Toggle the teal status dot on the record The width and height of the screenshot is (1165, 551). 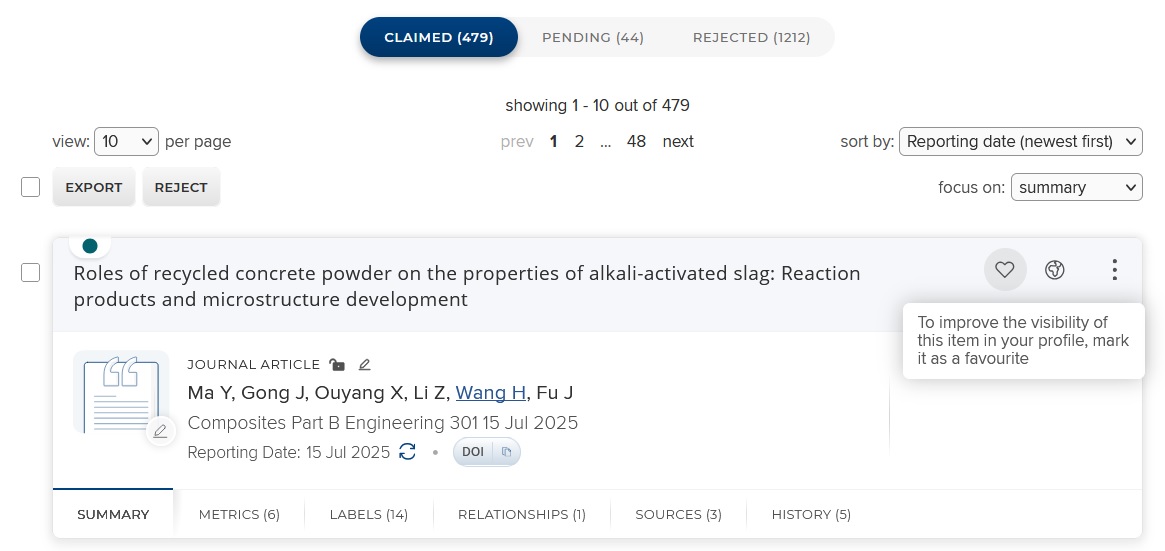pos(90,246)
